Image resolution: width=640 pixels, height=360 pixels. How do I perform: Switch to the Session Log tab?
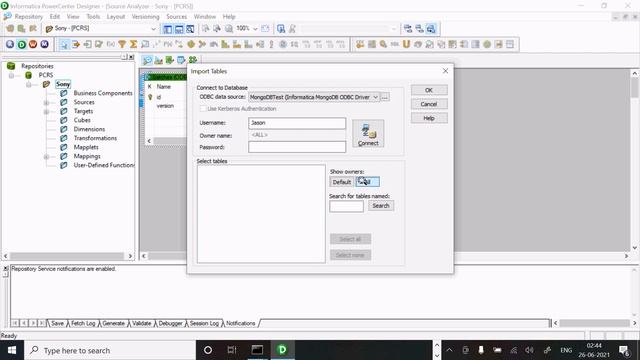coord(204,323)
